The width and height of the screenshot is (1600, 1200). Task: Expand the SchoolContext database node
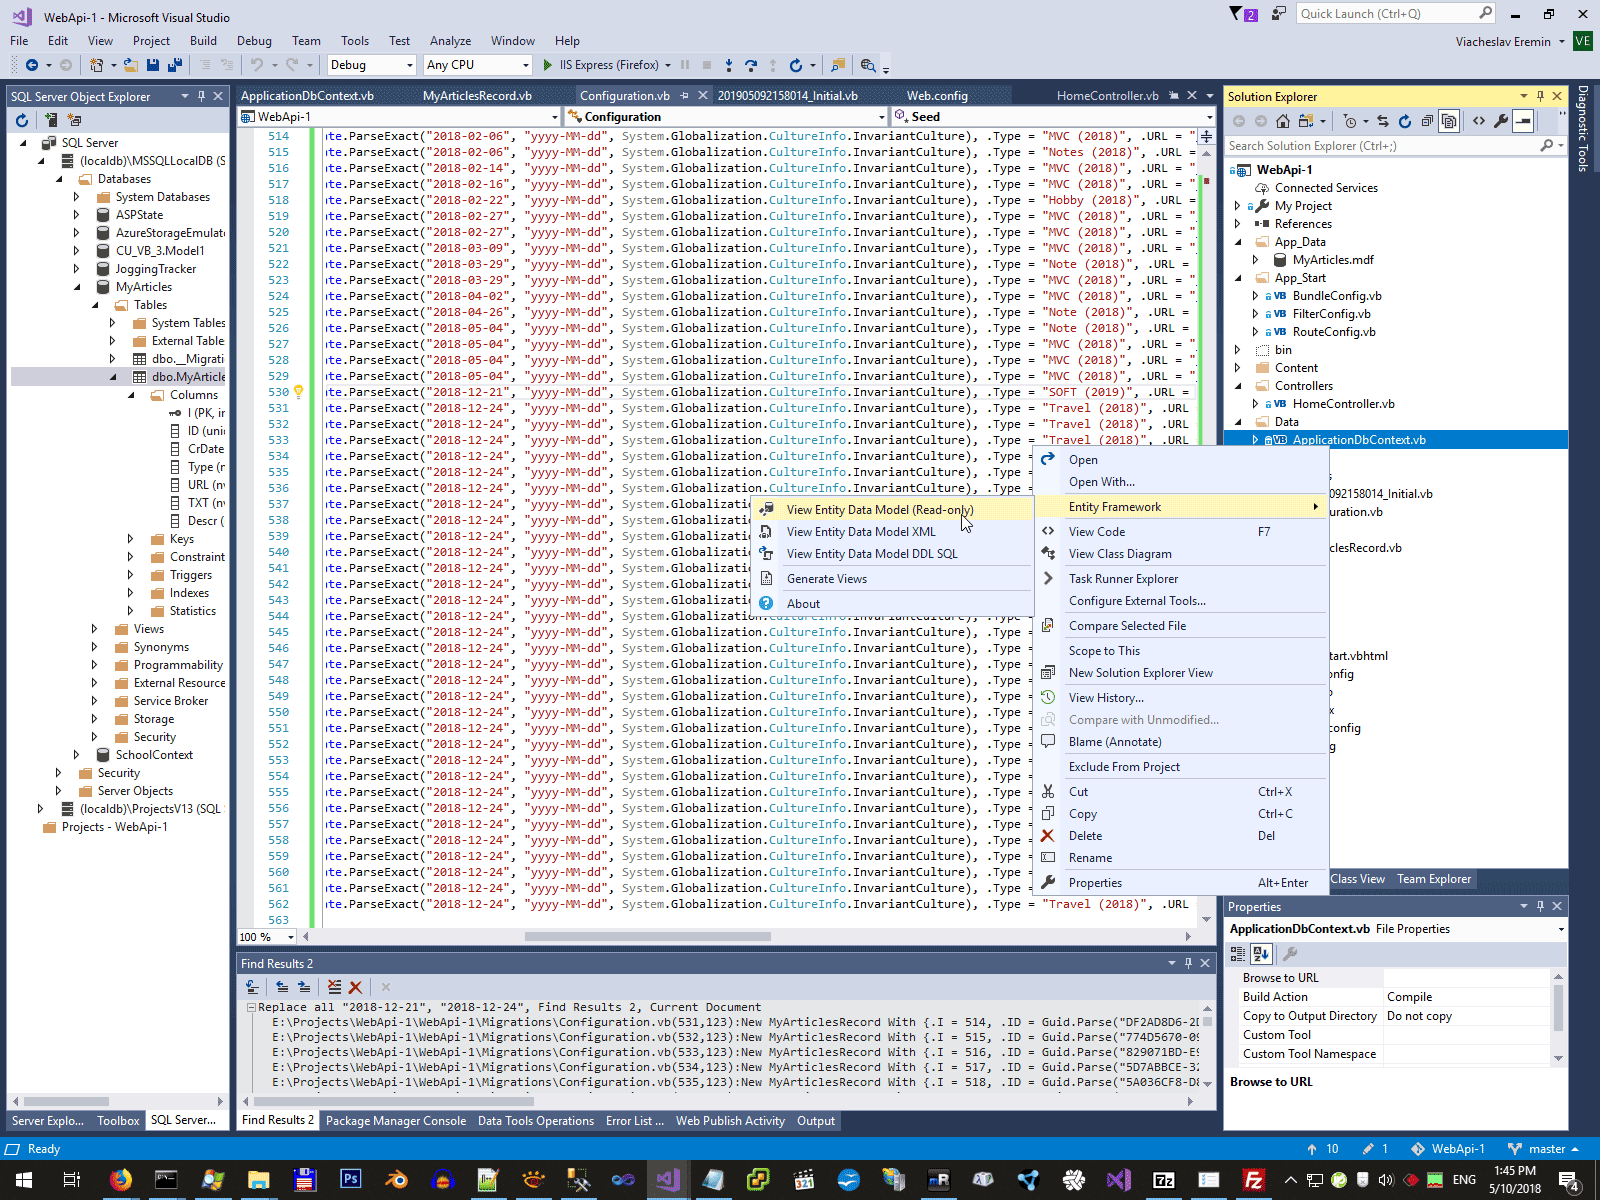pos(77,755)
